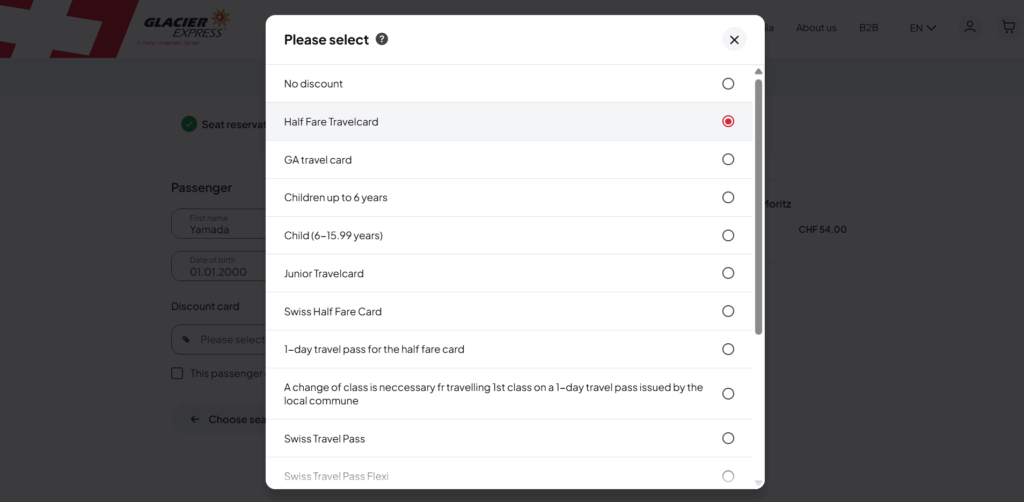Go to the About us page
Viewport: 1024px width, 502px height.
[816, 28]
